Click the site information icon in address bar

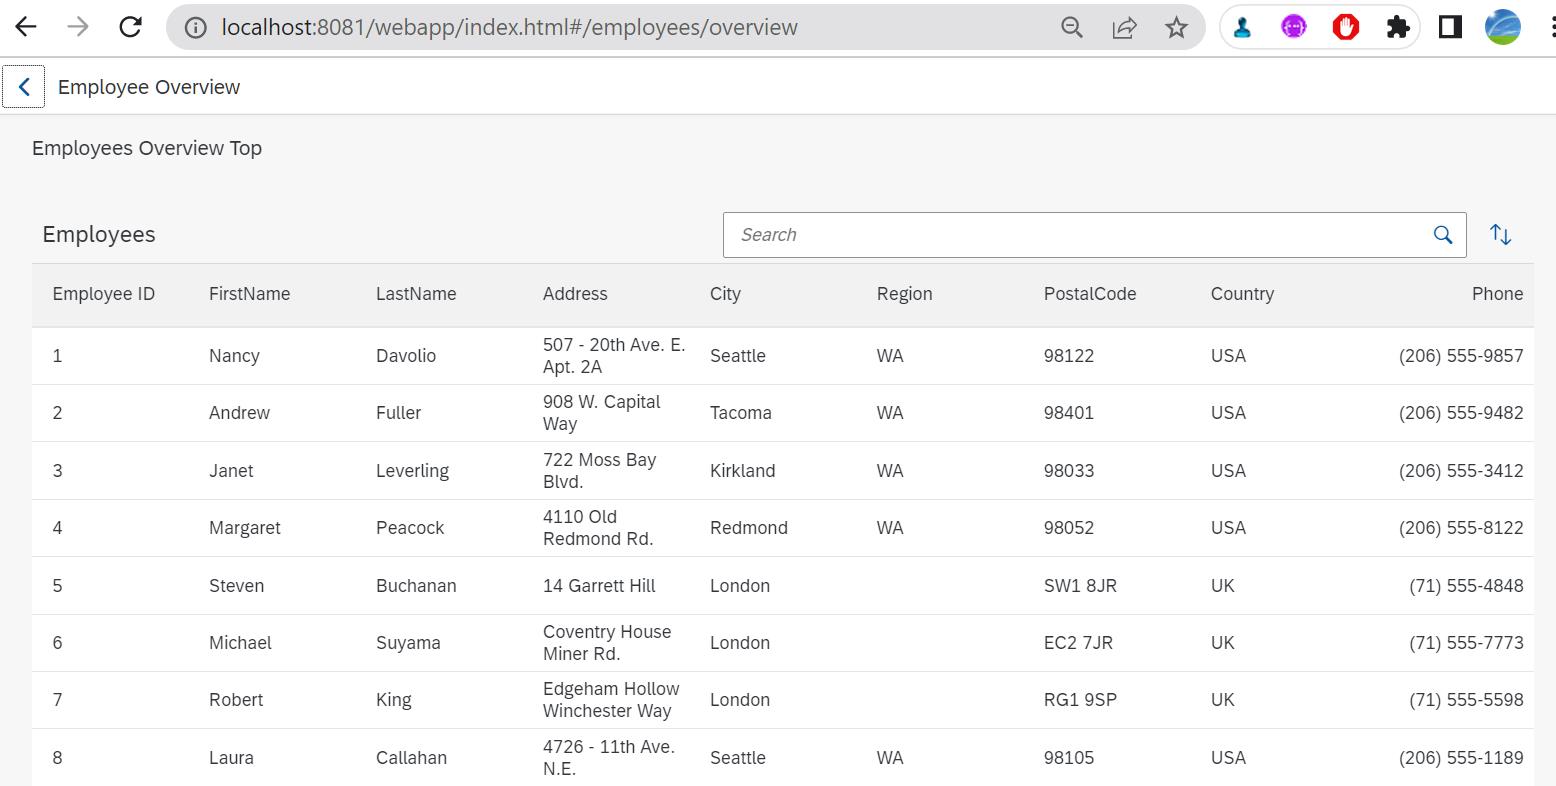point(196,27)
